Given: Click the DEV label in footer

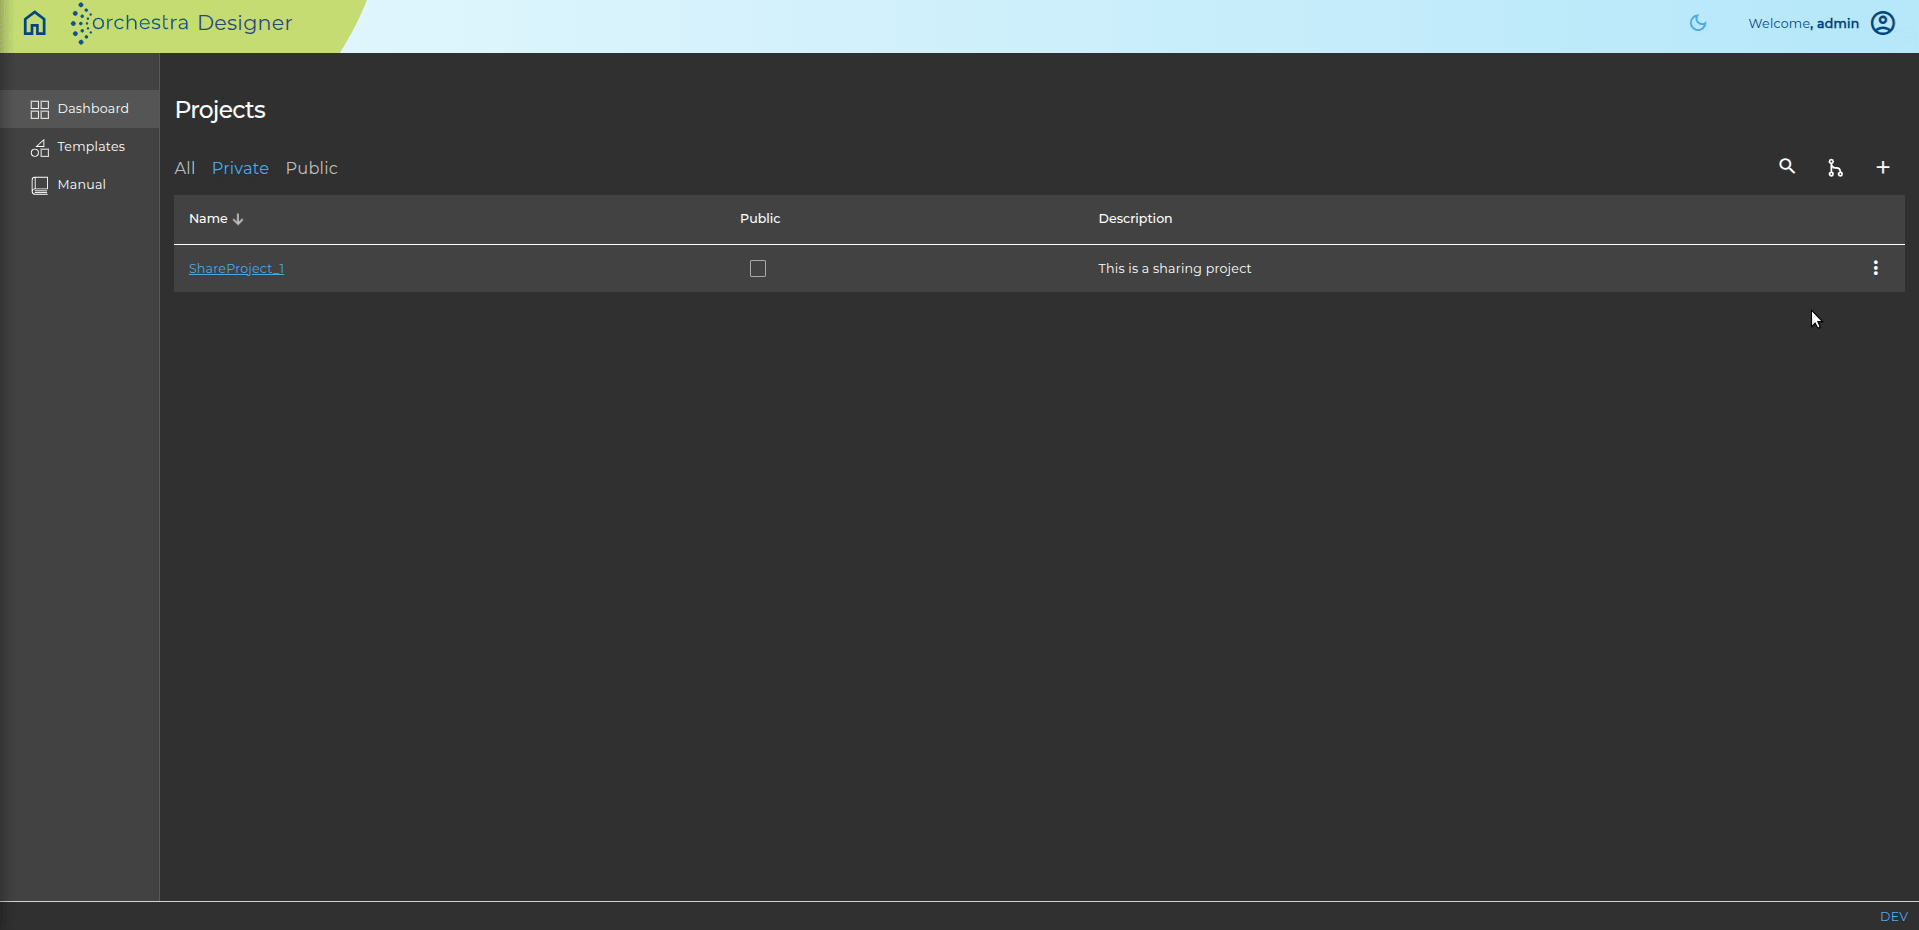Looking at the screenshot, I should pyautogui.click(x=1893, y=916).
